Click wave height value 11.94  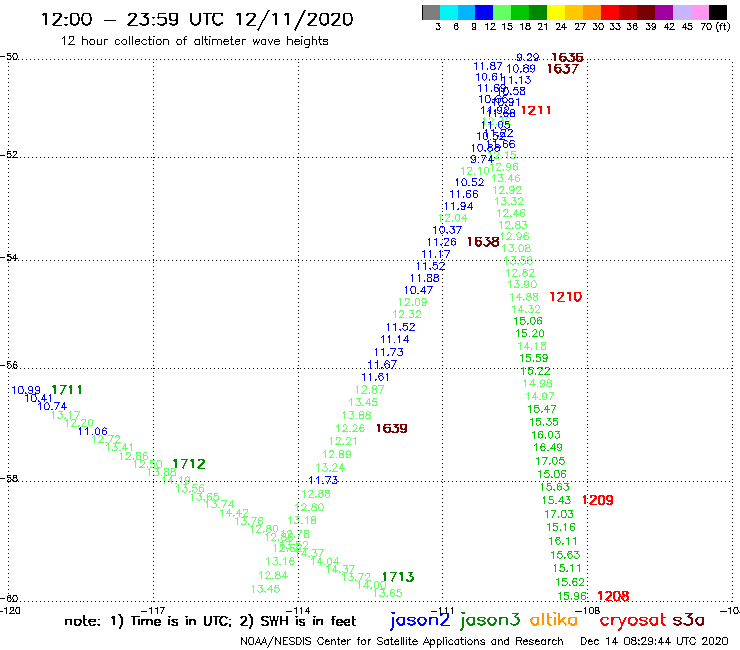458,206
